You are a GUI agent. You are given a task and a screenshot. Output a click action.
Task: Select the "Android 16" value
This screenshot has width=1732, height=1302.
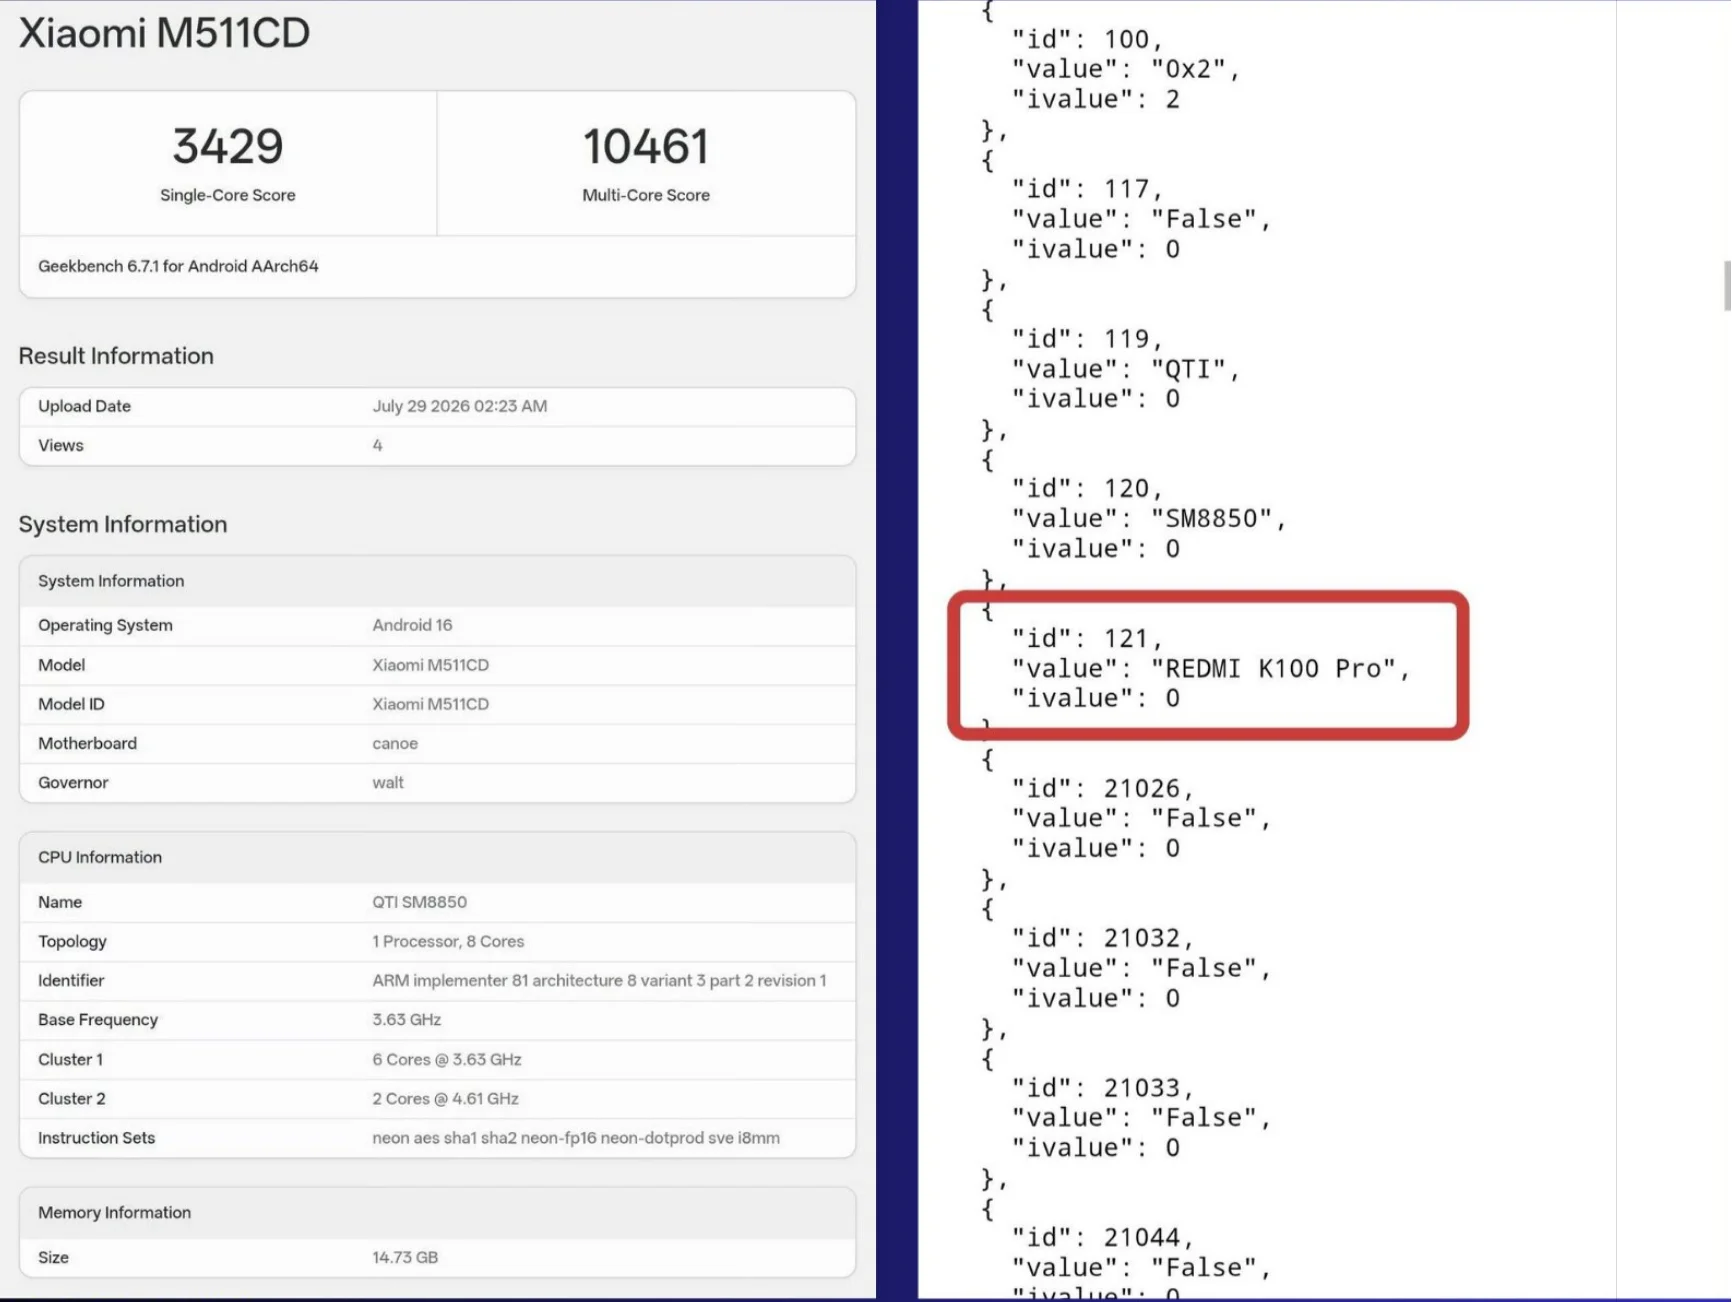tap(412, 625)
